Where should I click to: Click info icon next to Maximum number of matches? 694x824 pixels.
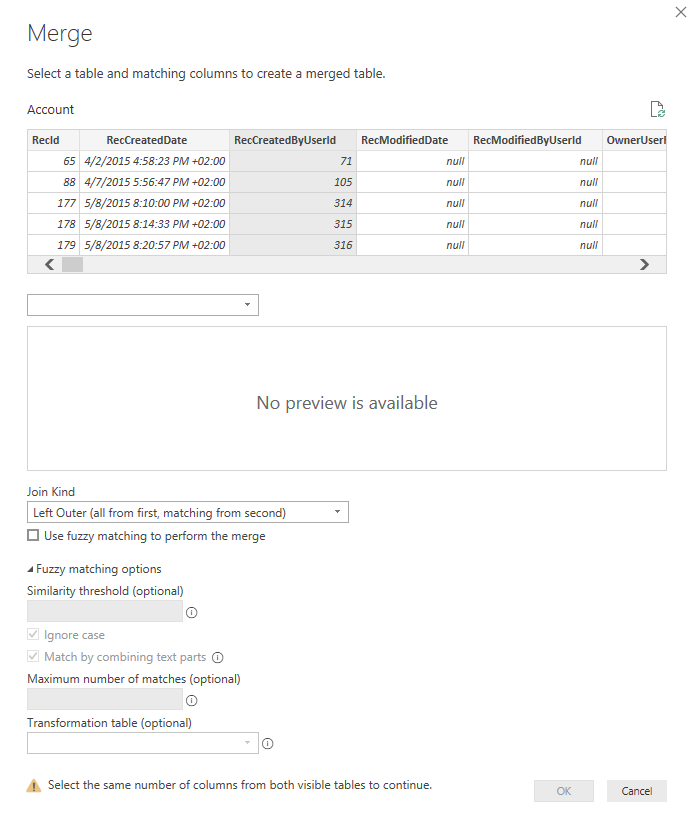192,700
